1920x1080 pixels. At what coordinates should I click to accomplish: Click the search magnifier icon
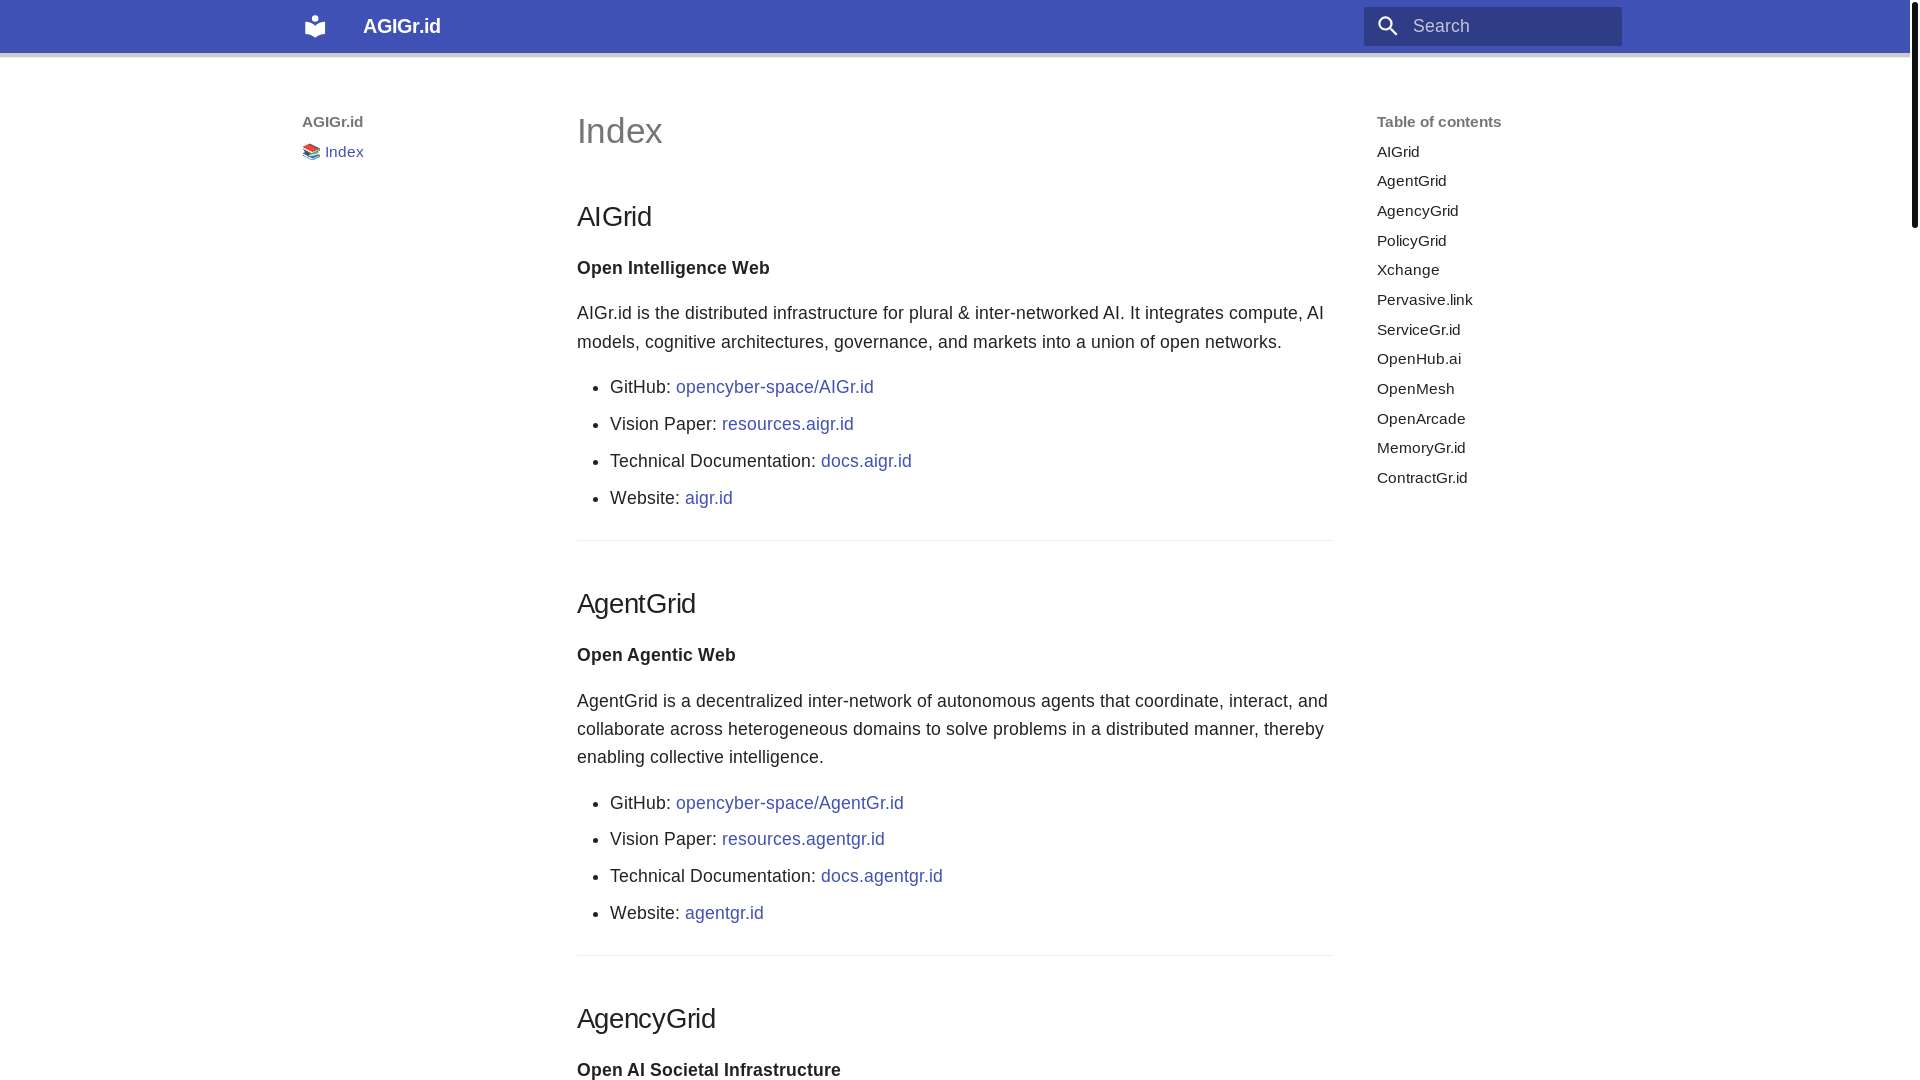coord(1387,27)
